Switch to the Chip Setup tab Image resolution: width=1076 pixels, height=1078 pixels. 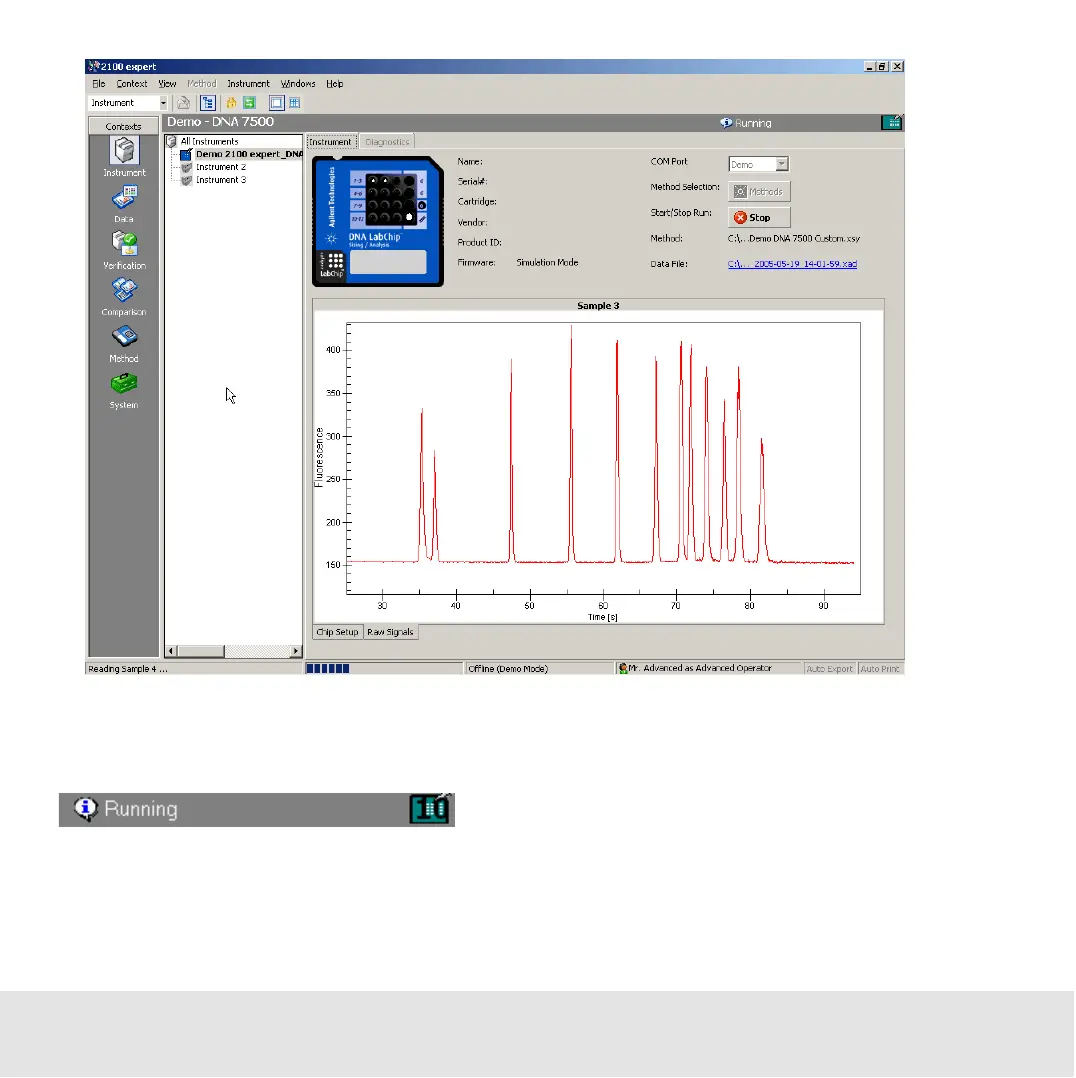point(338,632)
